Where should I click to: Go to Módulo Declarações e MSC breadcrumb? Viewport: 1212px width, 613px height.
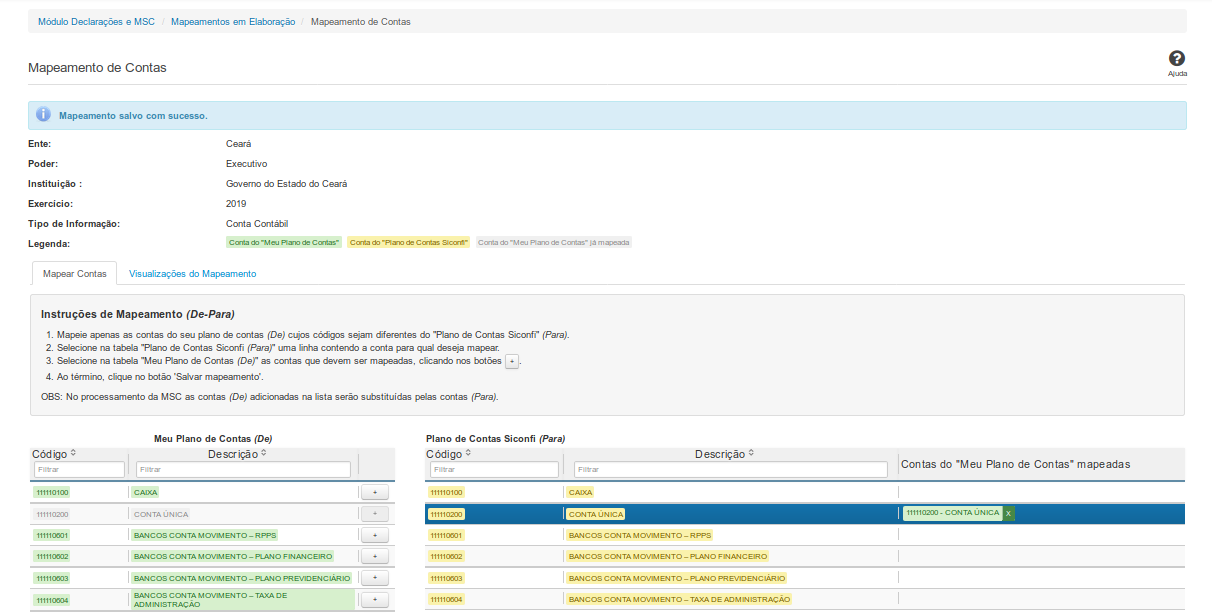94,21
